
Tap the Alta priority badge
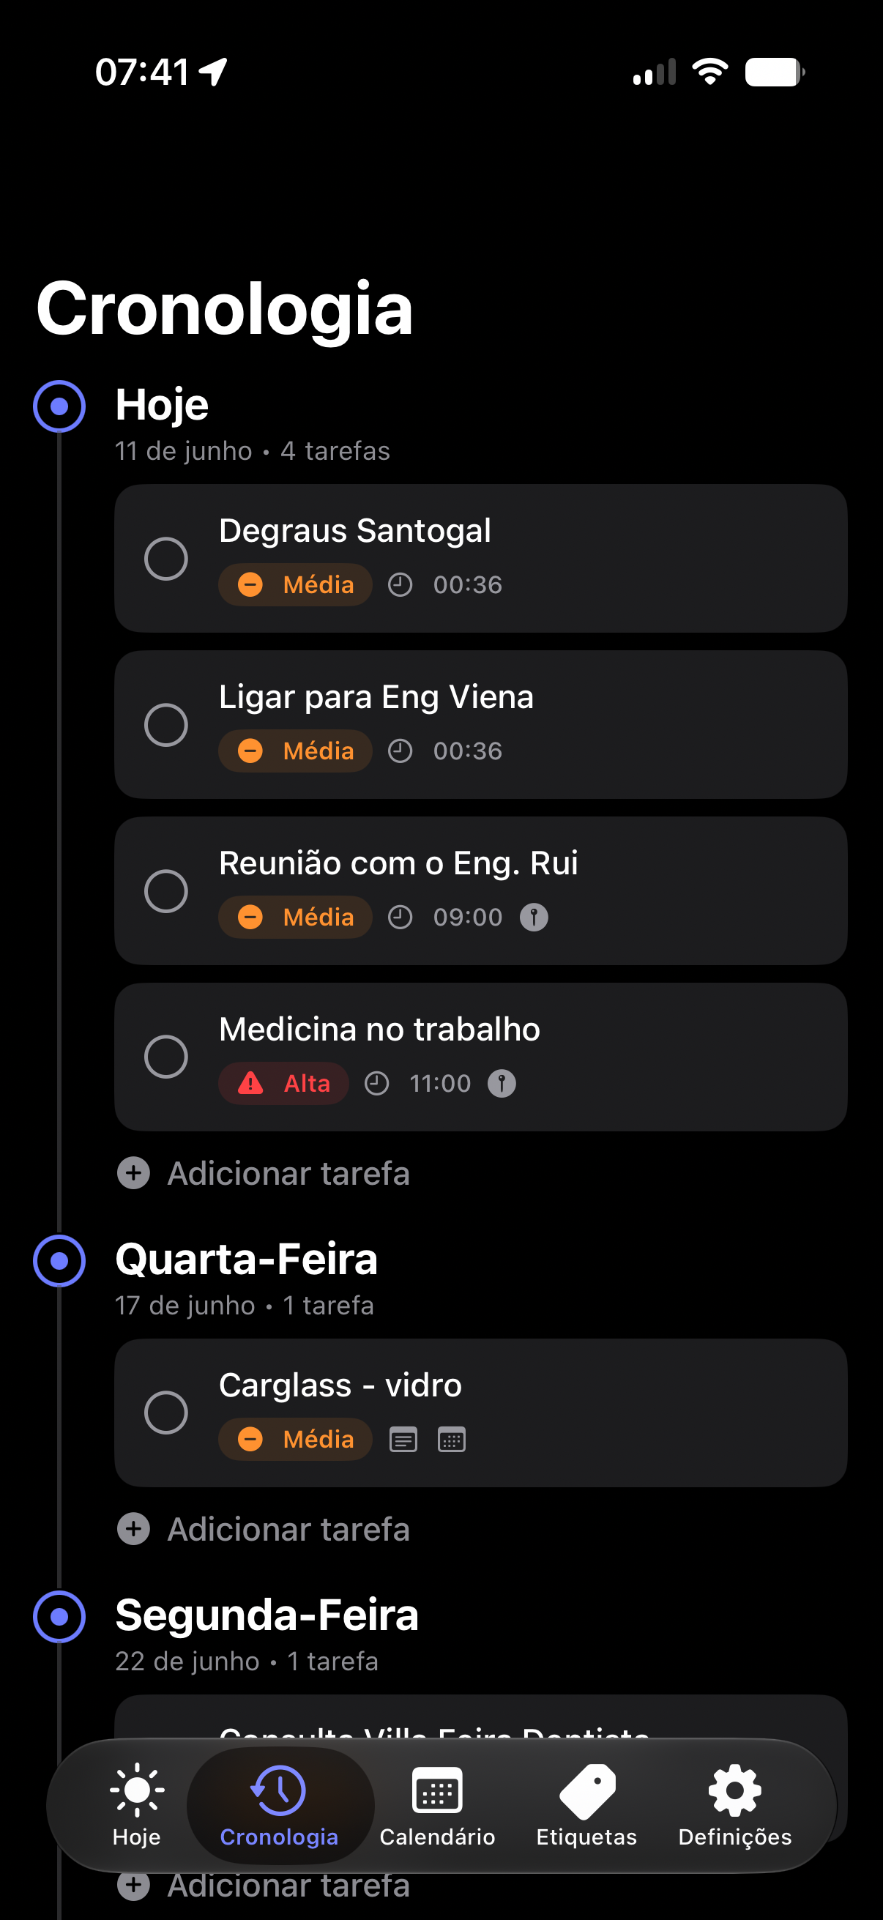tap(284, 1083)
